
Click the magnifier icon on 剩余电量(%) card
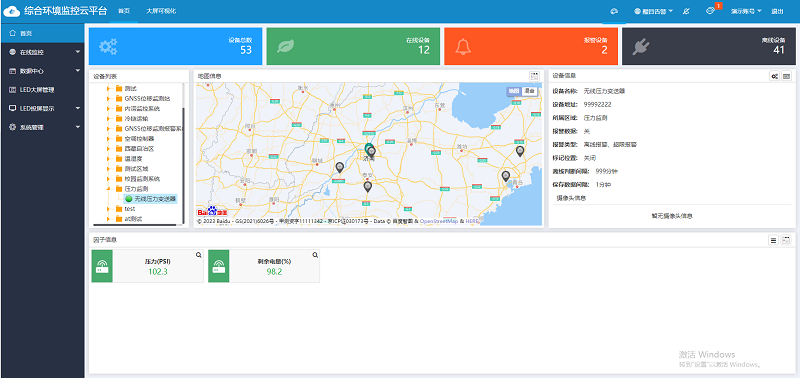[315, 255]
